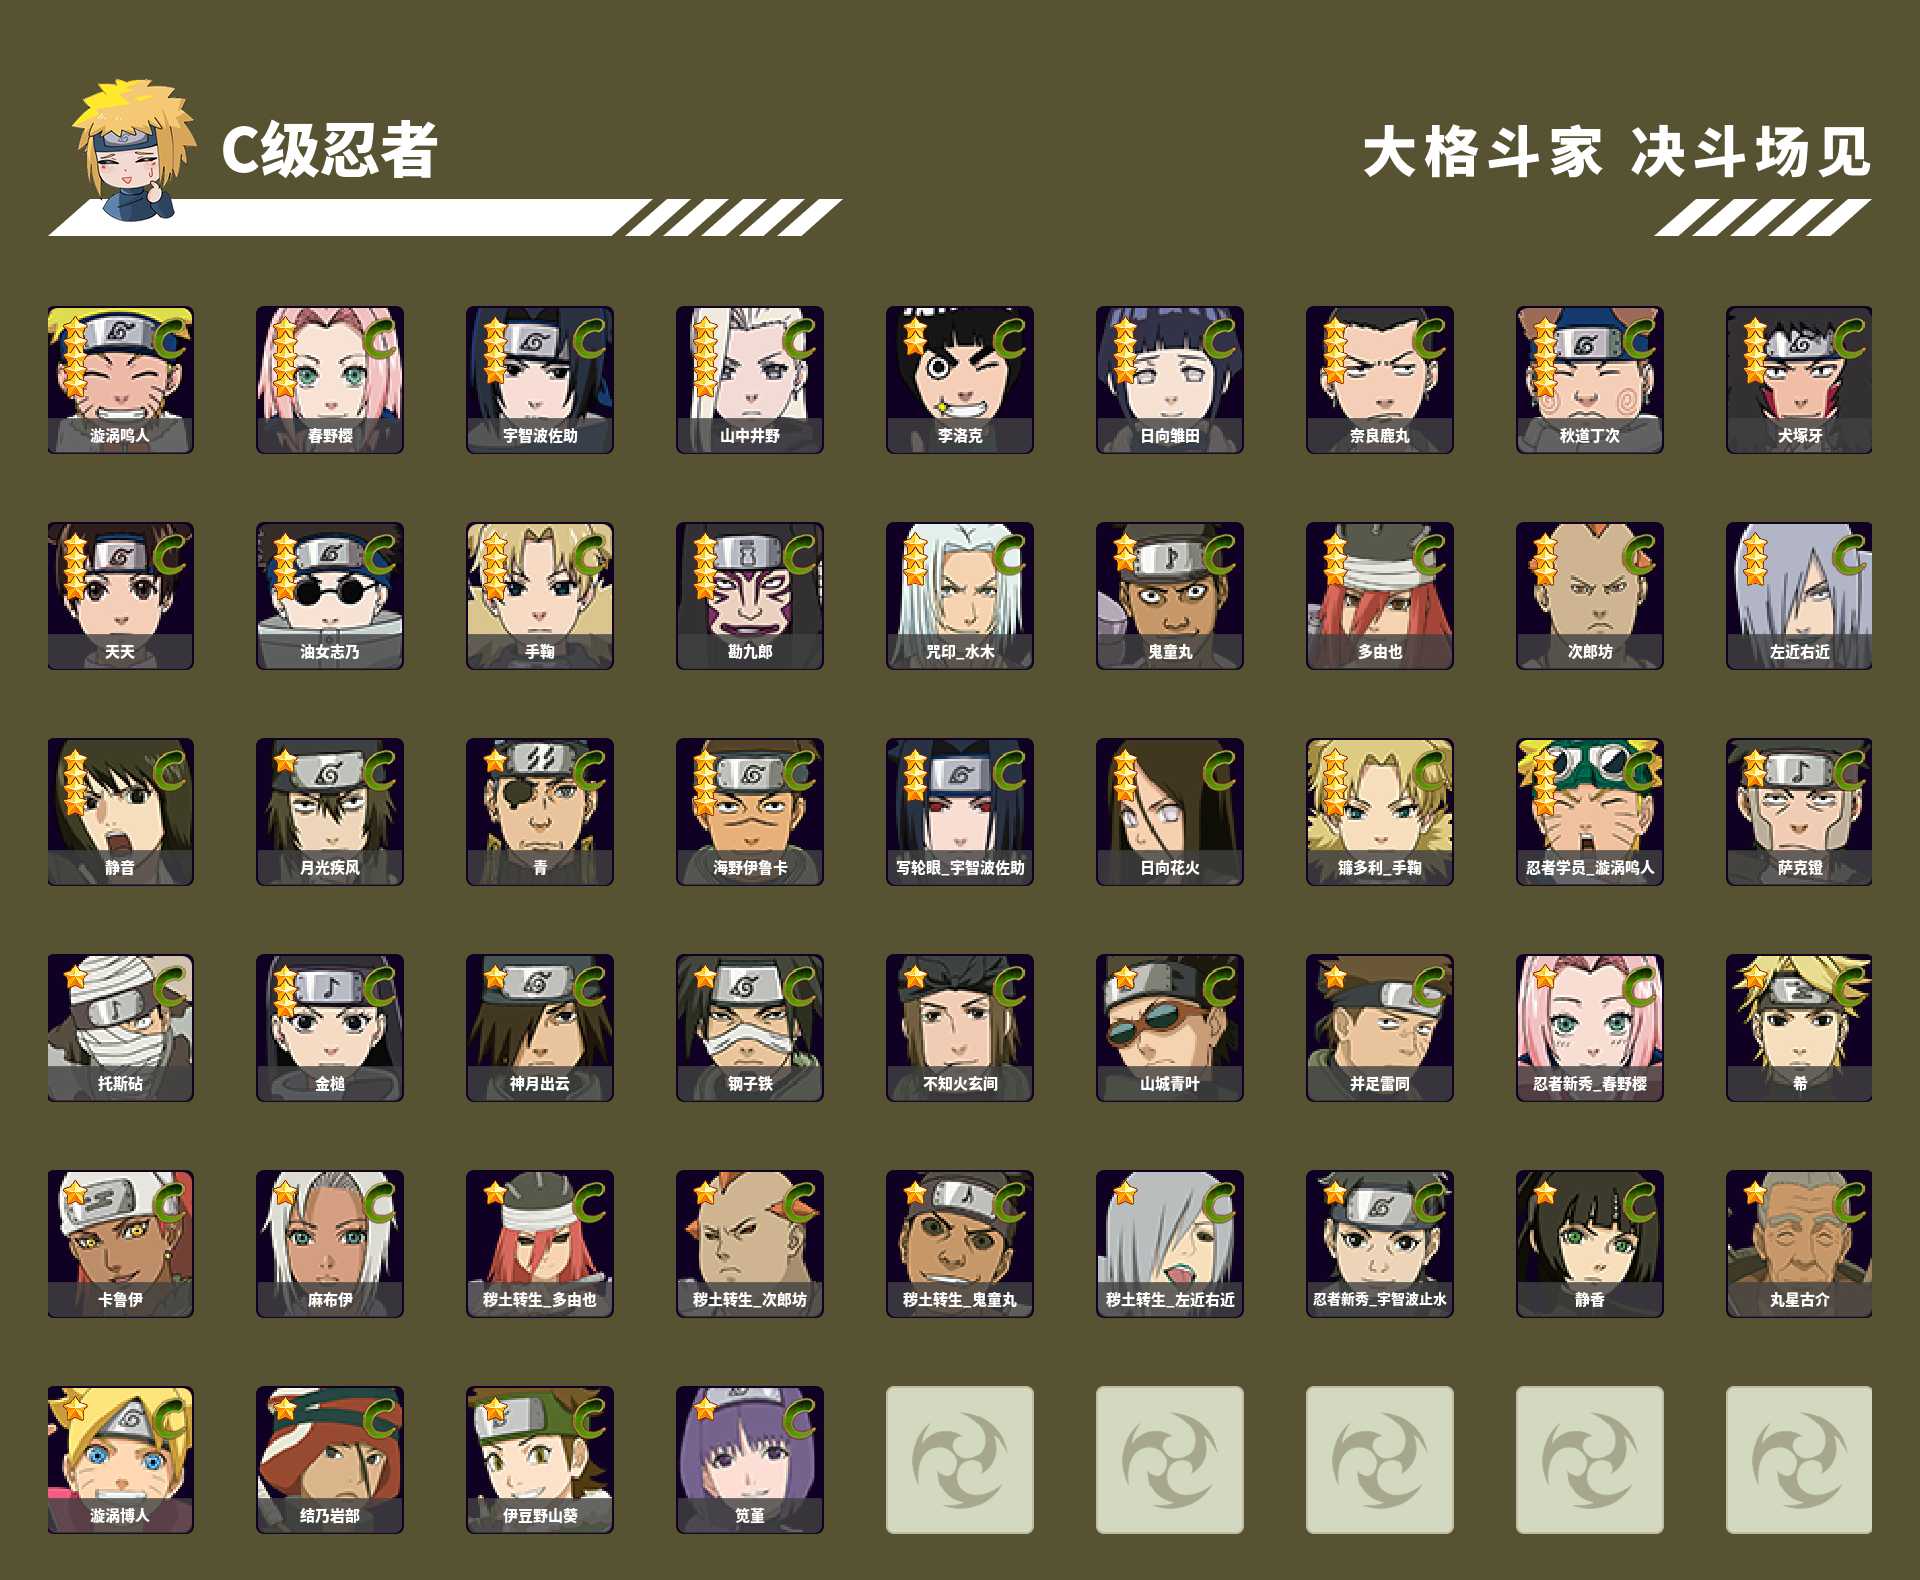Select the 日向雏田 character icon
Viewport: 1920px width, 1580px height.
[1170, 380]
